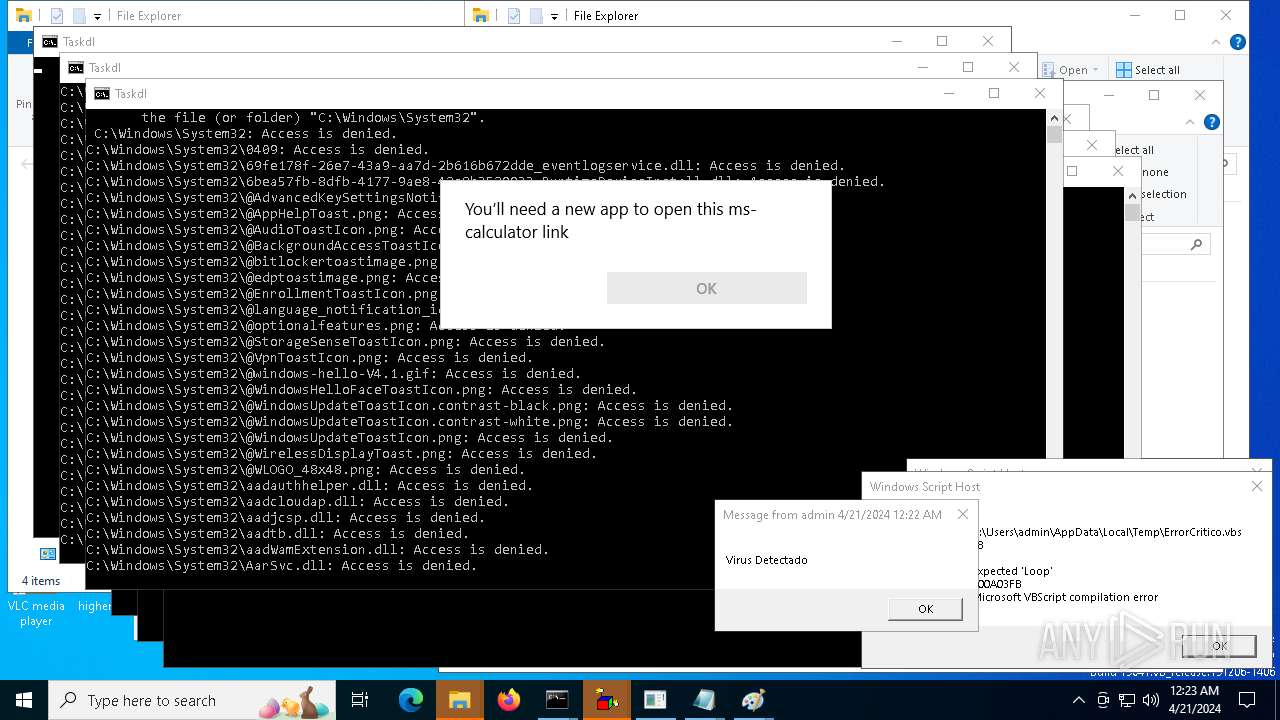Screen dimensions: 1280x720
Task: Open File Explorer taskbar icon
Action: click(x=459, y=700)
